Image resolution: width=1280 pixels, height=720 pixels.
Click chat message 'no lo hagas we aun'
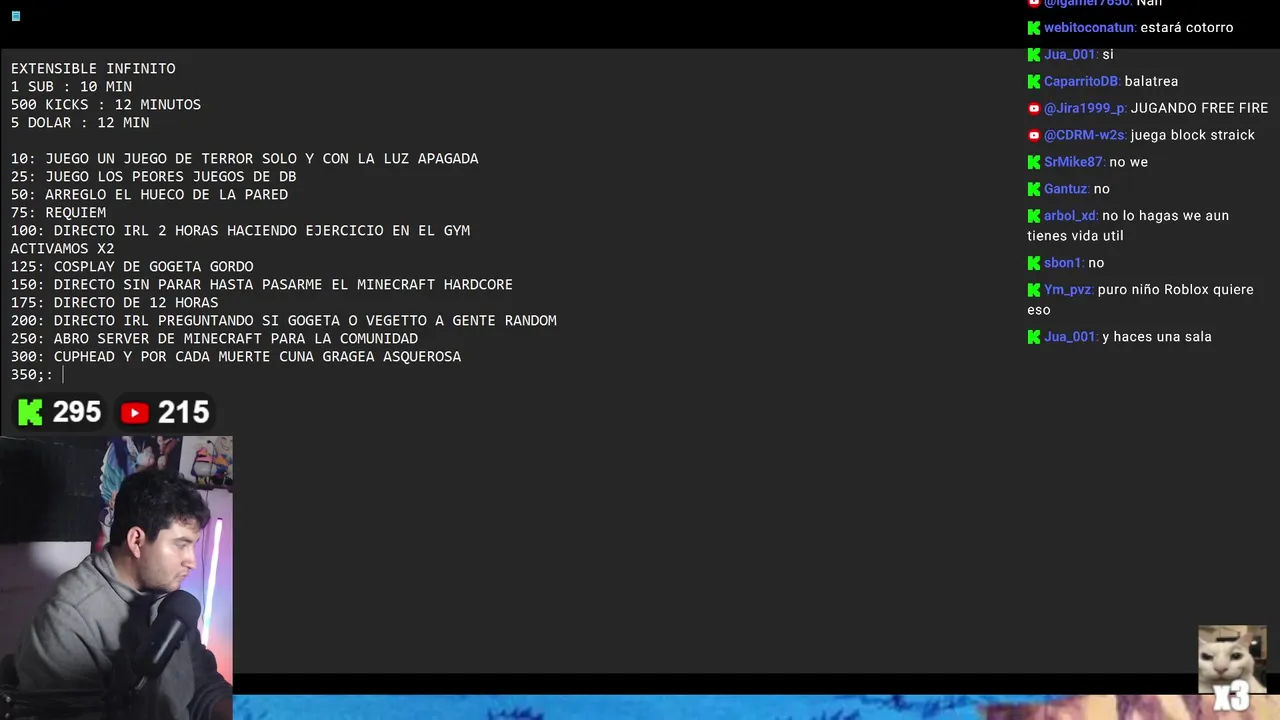click(x=1165, y=217)
